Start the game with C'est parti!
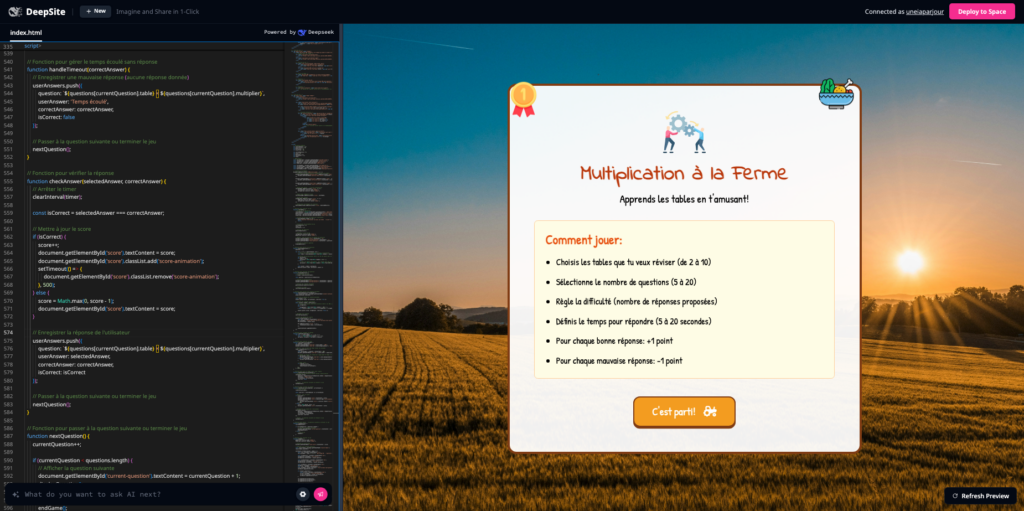This screenshot has height=511, width=1024. pos(684,412)
